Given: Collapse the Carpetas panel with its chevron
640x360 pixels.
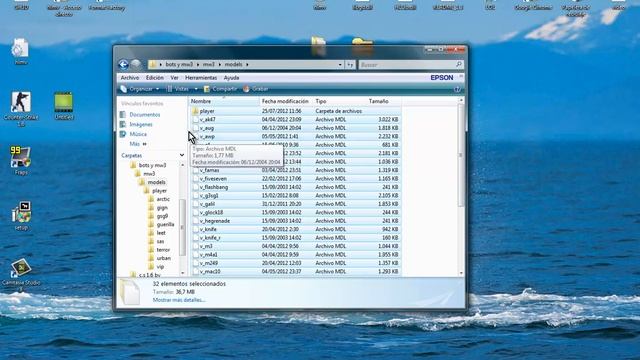Looking at the screenshot, I should tap(182, 156).
